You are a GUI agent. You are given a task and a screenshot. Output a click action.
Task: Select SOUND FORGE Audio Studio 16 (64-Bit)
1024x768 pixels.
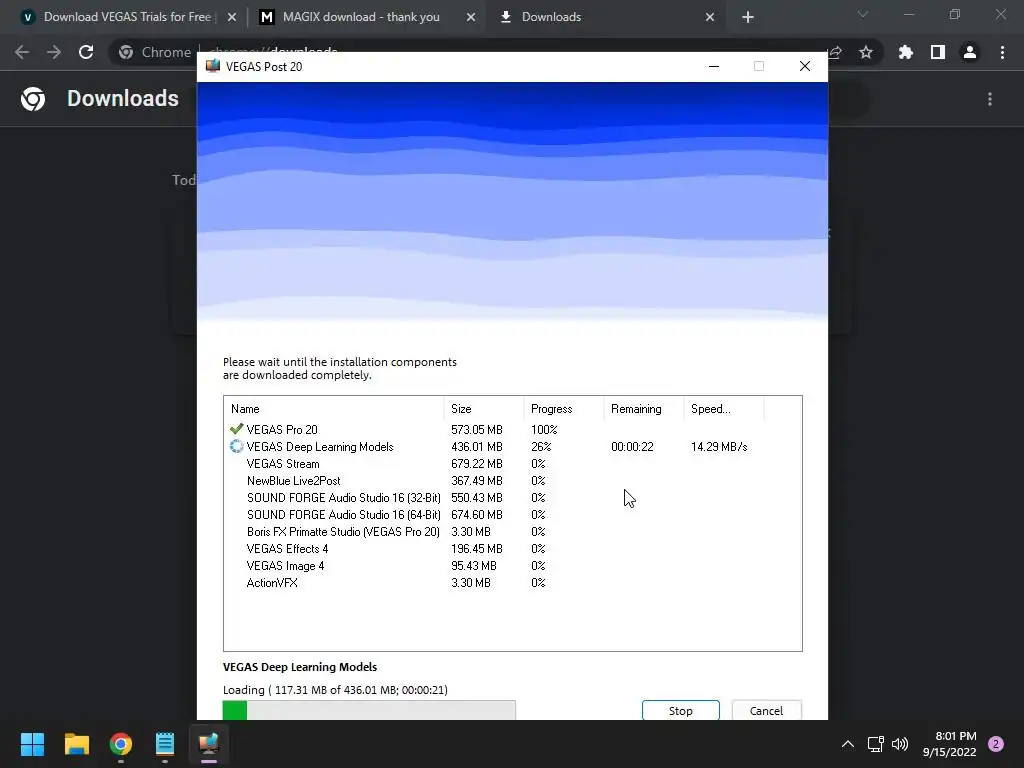tap(512, 515)
